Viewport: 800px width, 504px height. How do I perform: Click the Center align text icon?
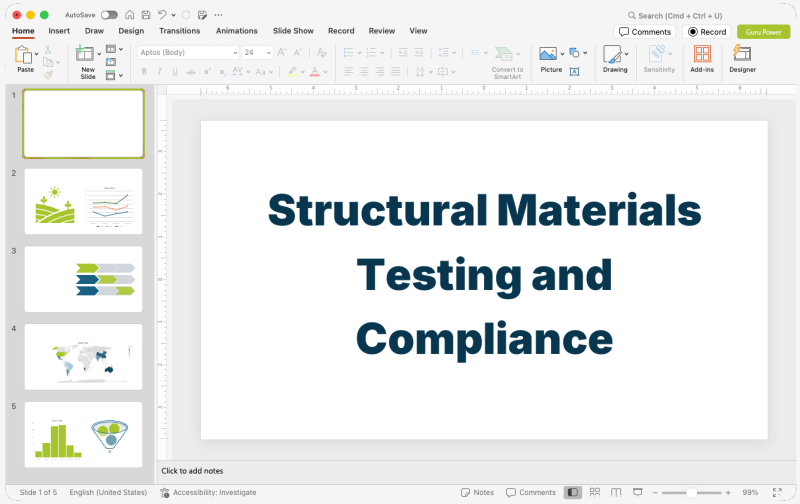364,71
